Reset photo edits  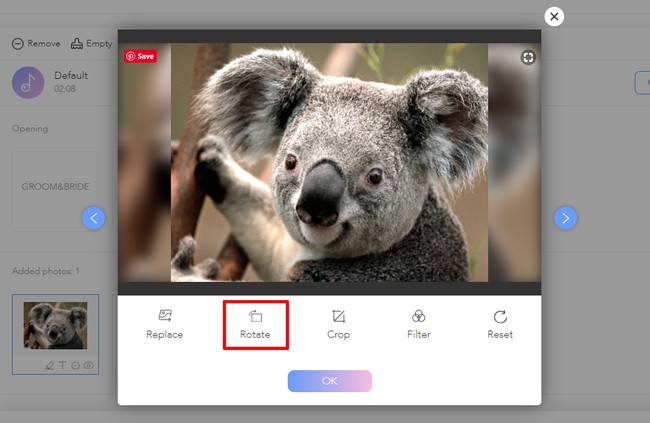coord(500,325)
